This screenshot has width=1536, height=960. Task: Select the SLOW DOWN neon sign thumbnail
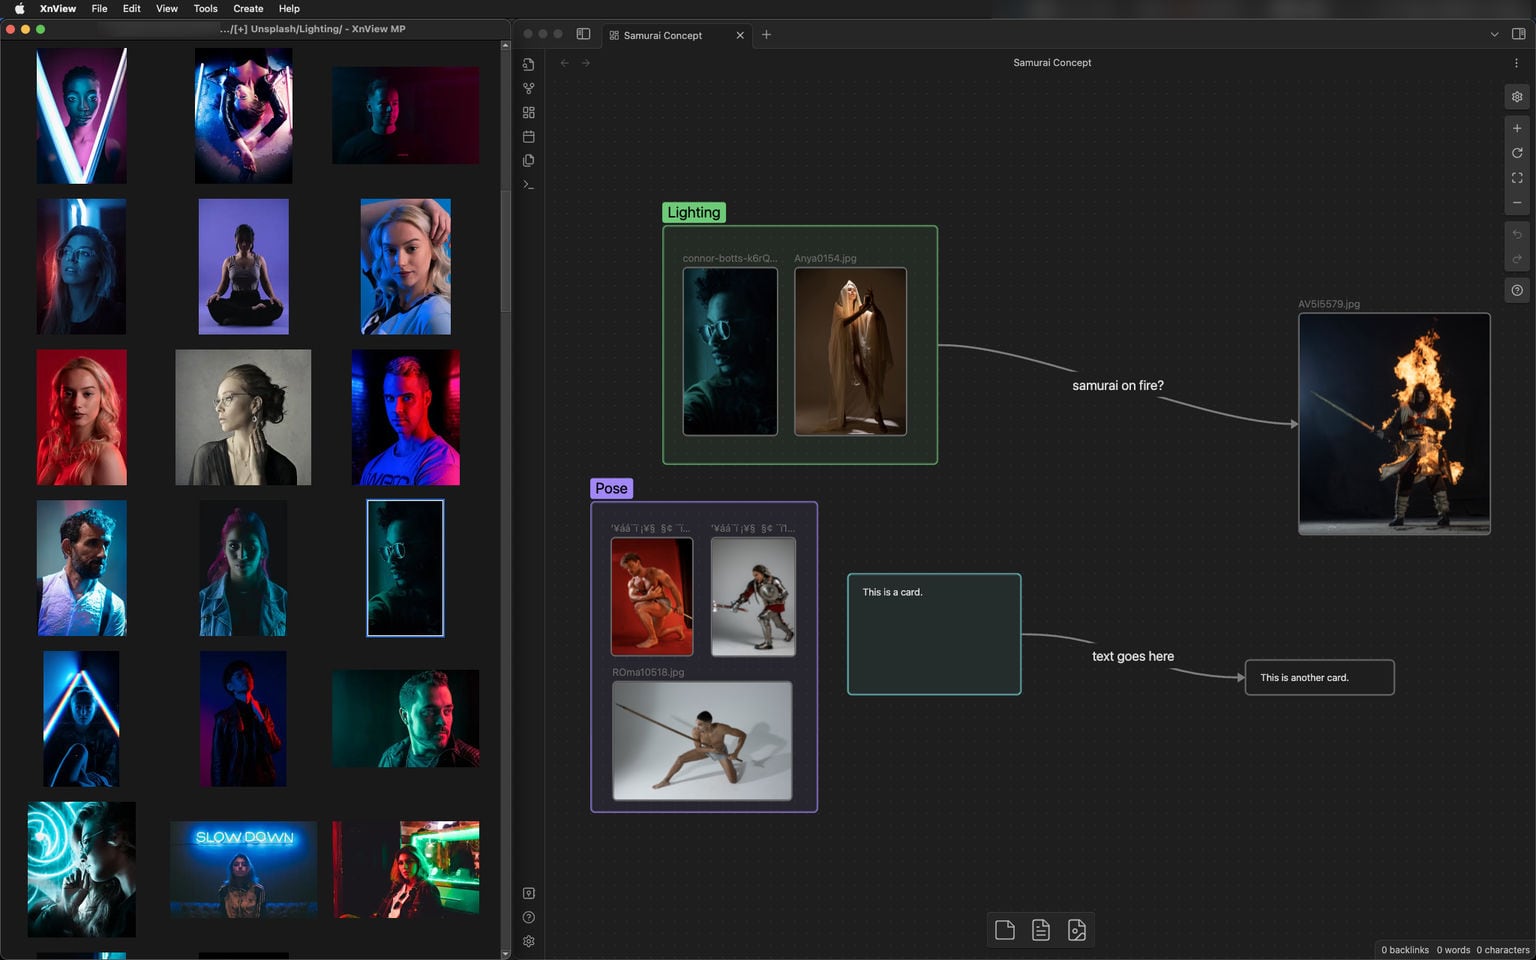click(243, 869)
